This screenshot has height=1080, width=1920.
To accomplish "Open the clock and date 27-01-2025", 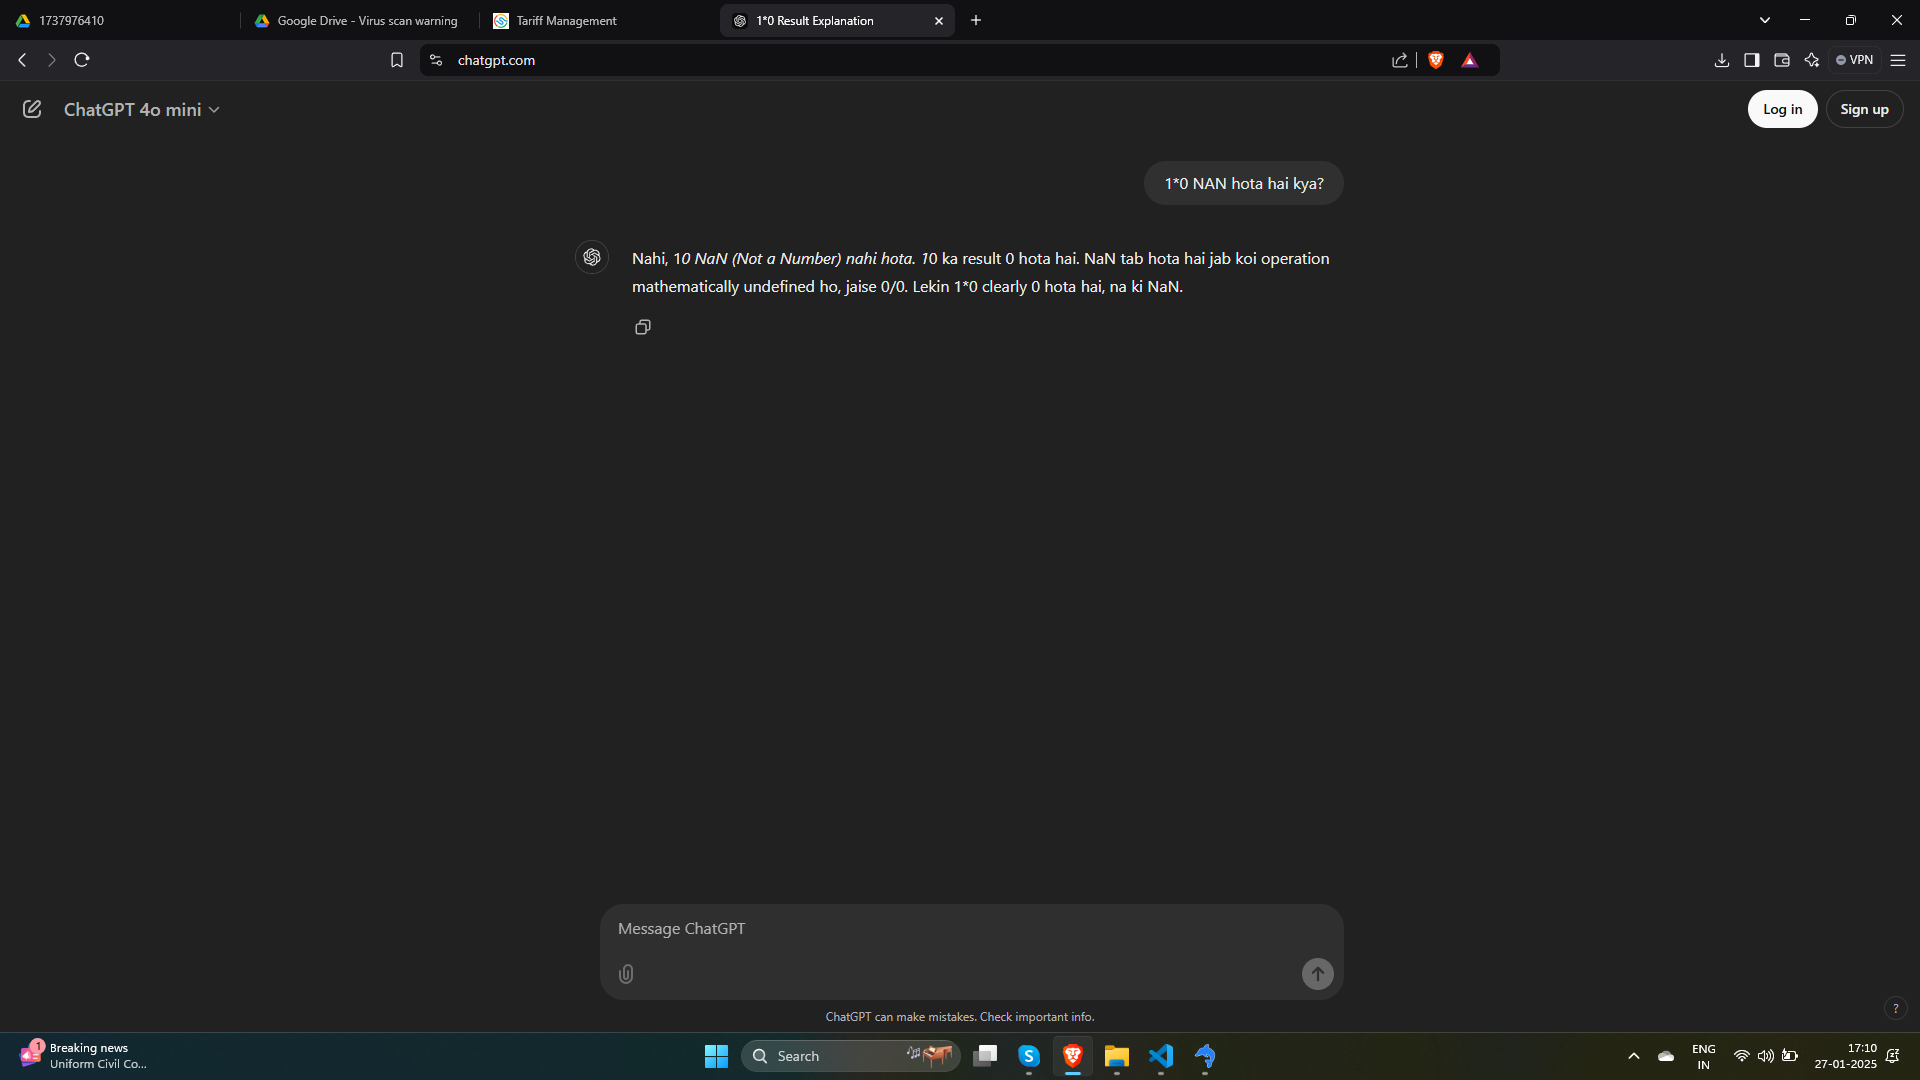I will click(1846, 1056).
